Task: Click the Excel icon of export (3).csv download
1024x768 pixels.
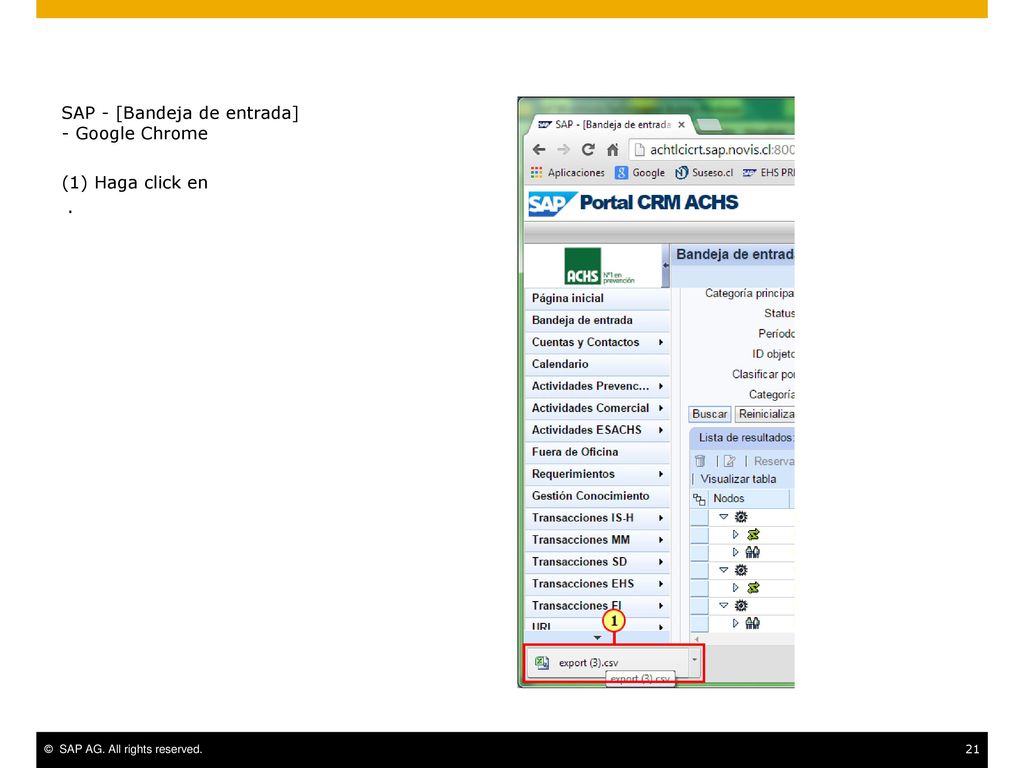Action: 542,663
